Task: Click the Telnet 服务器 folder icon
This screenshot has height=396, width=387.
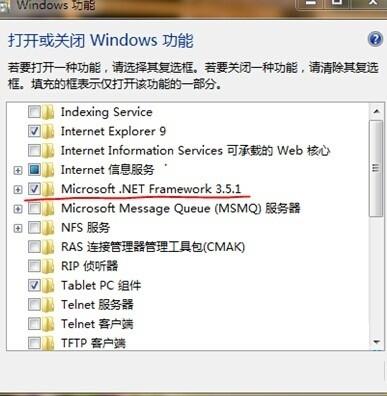Action: pos(48,304)
